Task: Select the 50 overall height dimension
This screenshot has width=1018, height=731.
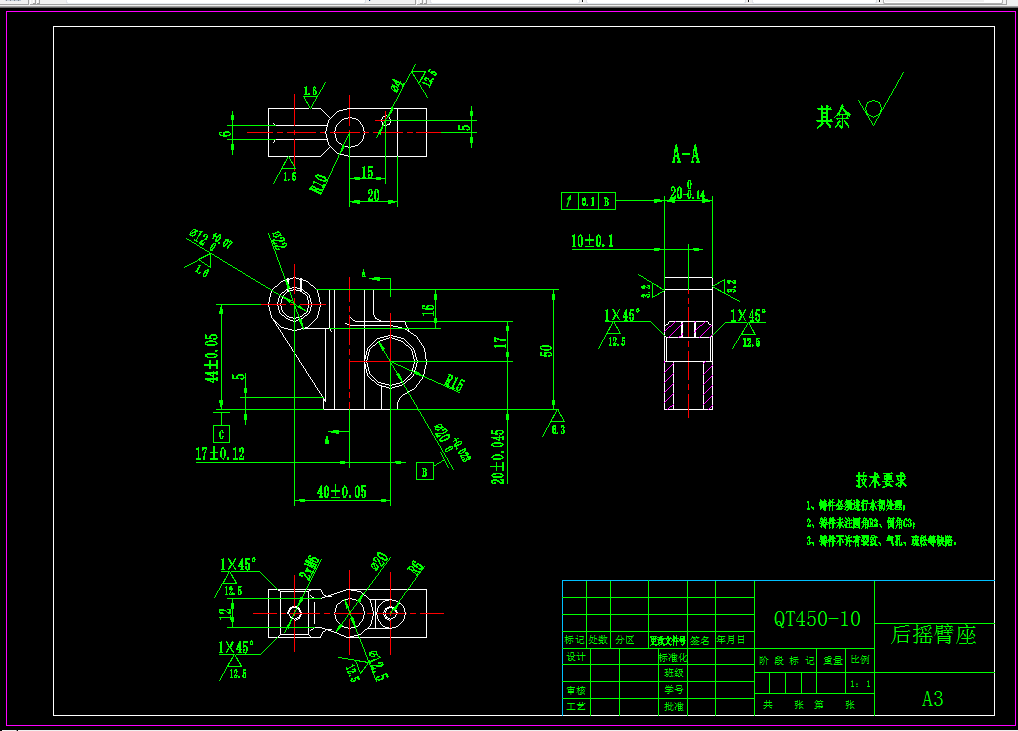Action: [x=547, y=351]
